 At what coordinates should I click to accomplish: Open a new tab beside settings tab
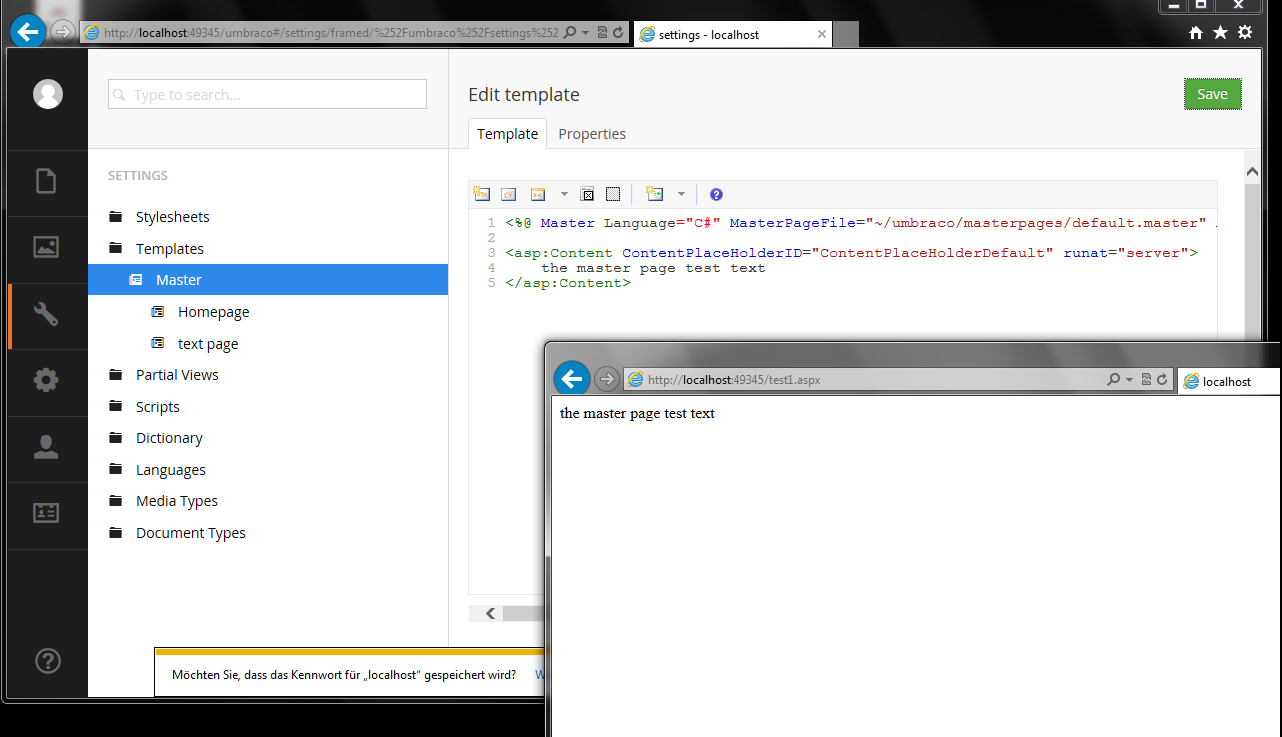[x=846, y=34]
